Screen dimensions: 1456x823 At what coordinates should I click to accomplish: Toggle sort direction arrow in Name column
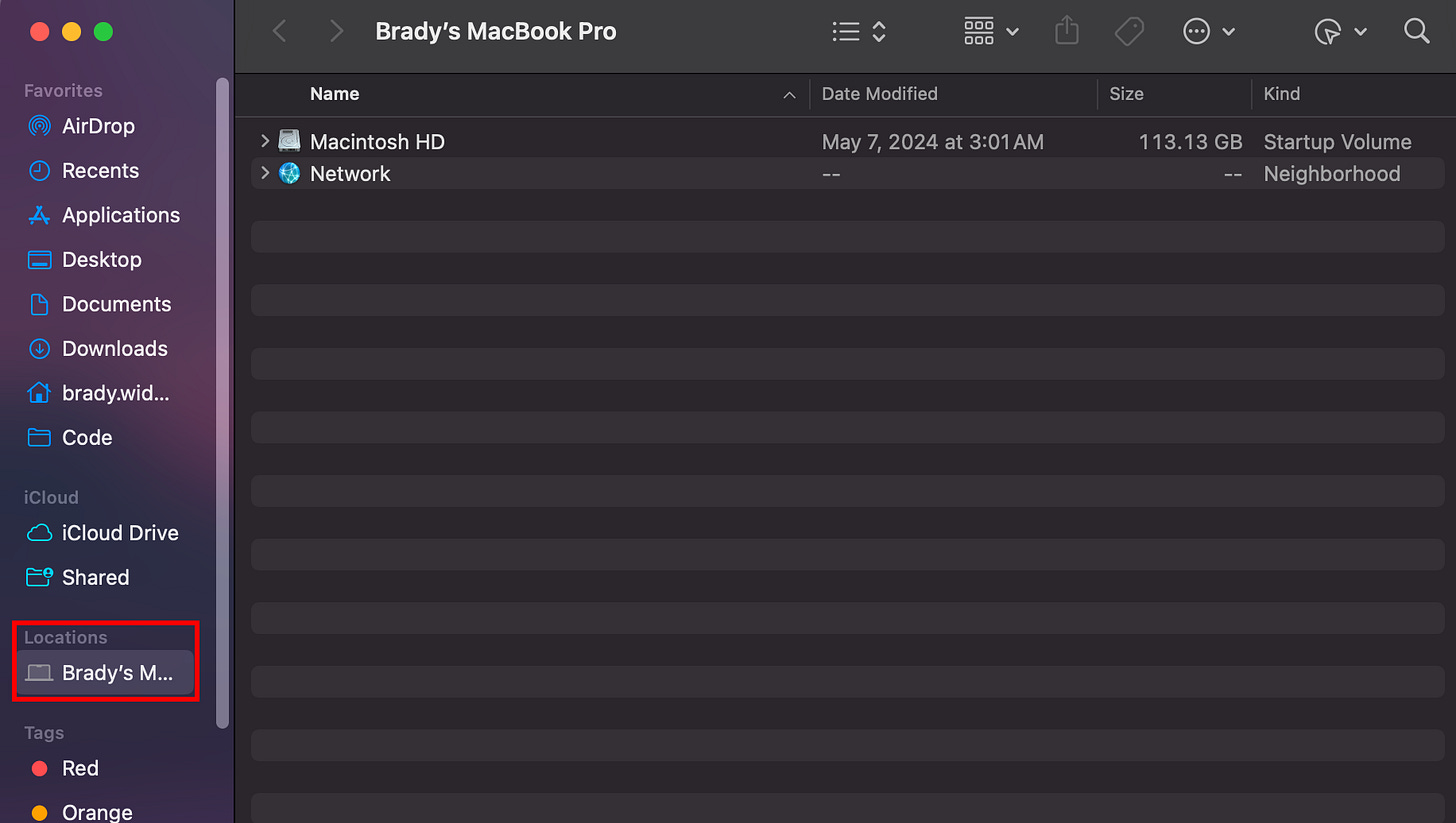(x=789, y=95)
